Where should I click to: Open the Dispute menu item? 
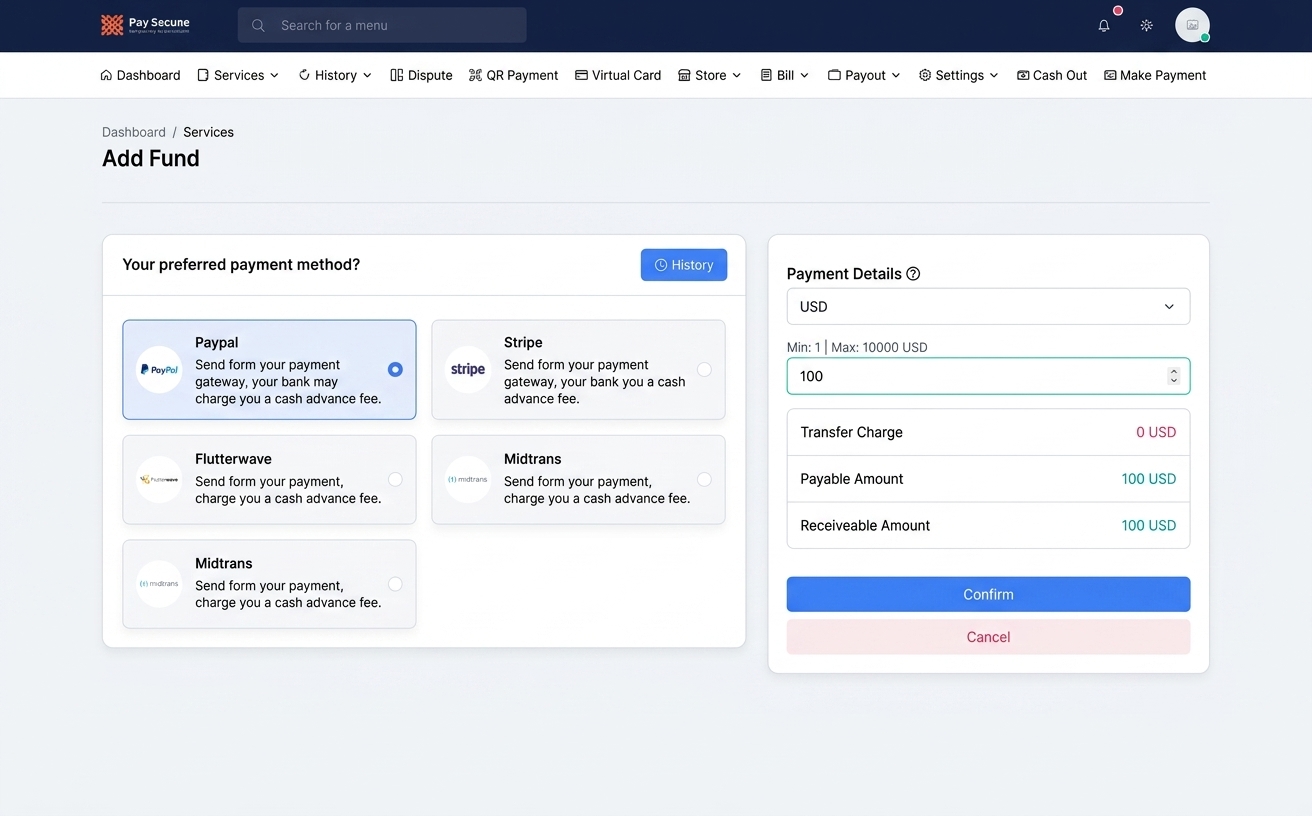(421, 75)
